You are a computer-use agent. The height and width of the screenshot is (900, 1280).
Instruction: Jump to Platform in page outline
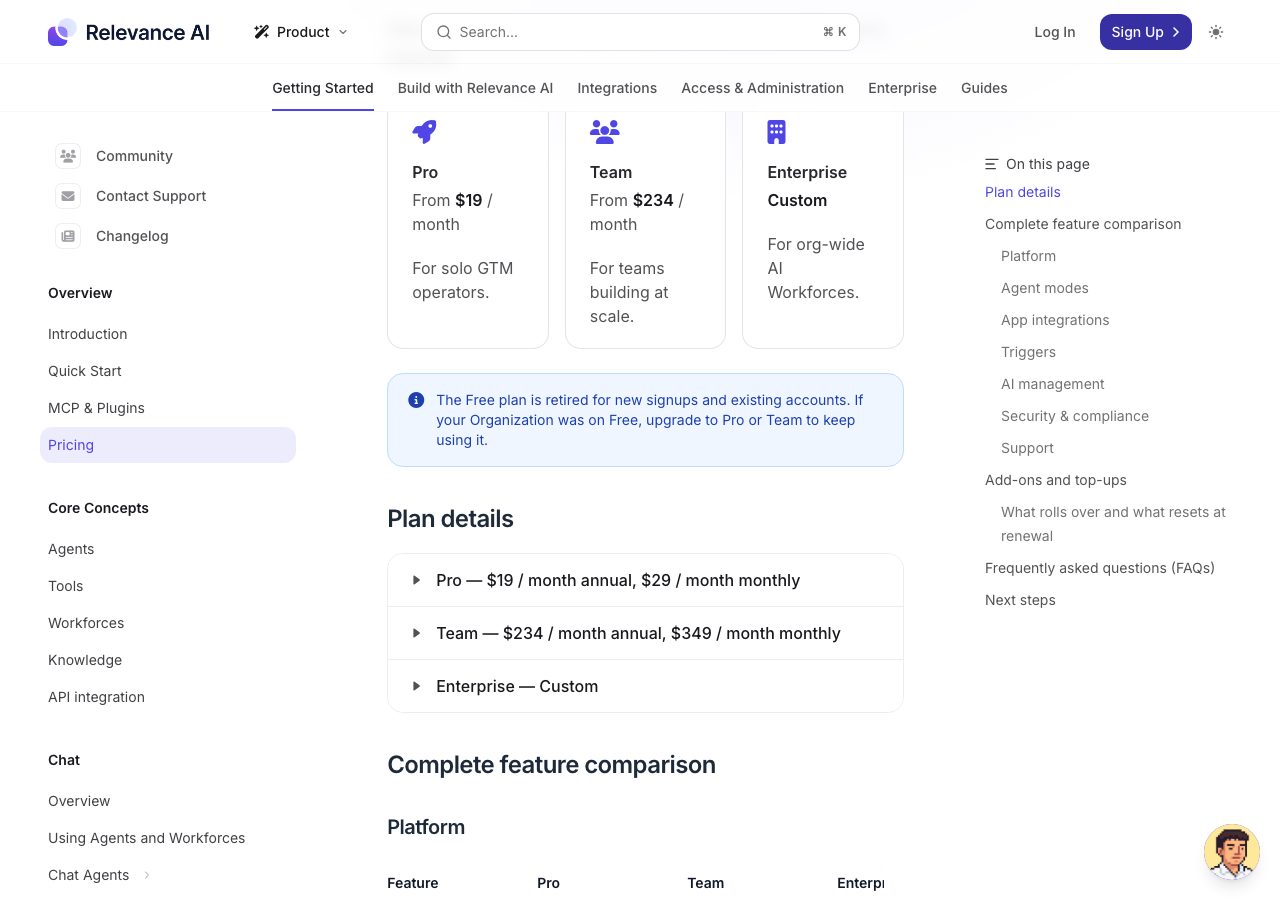[1028, 256]
